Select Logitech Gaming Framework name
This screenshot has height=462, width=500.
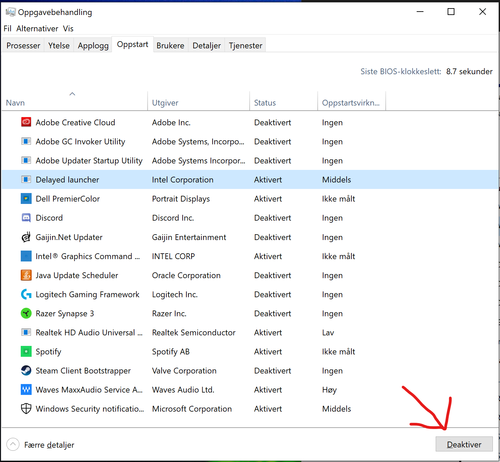(87, 295)
